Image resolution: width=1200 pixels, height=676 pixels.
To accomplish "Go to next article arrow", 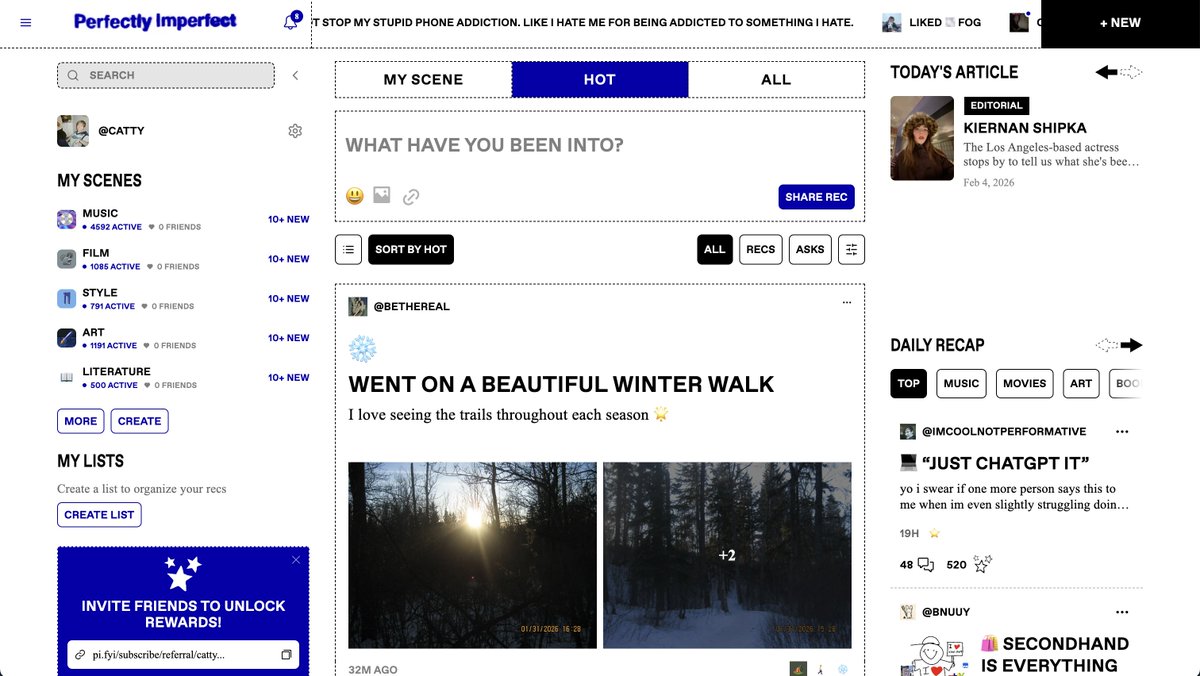I will [1131, 72].
